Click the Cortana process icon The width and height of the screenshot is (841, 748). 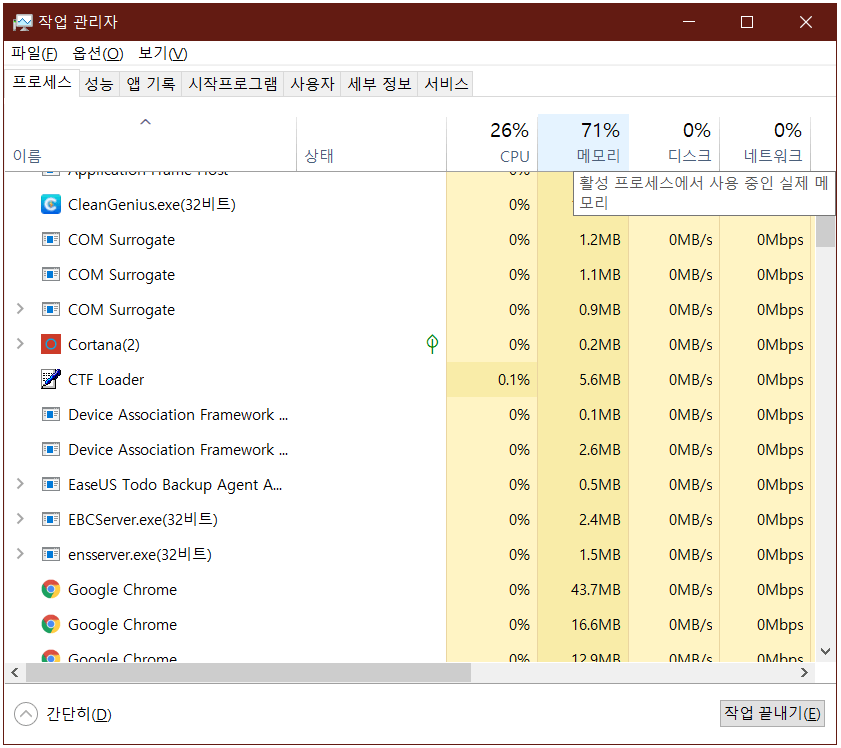click(51, 344)
